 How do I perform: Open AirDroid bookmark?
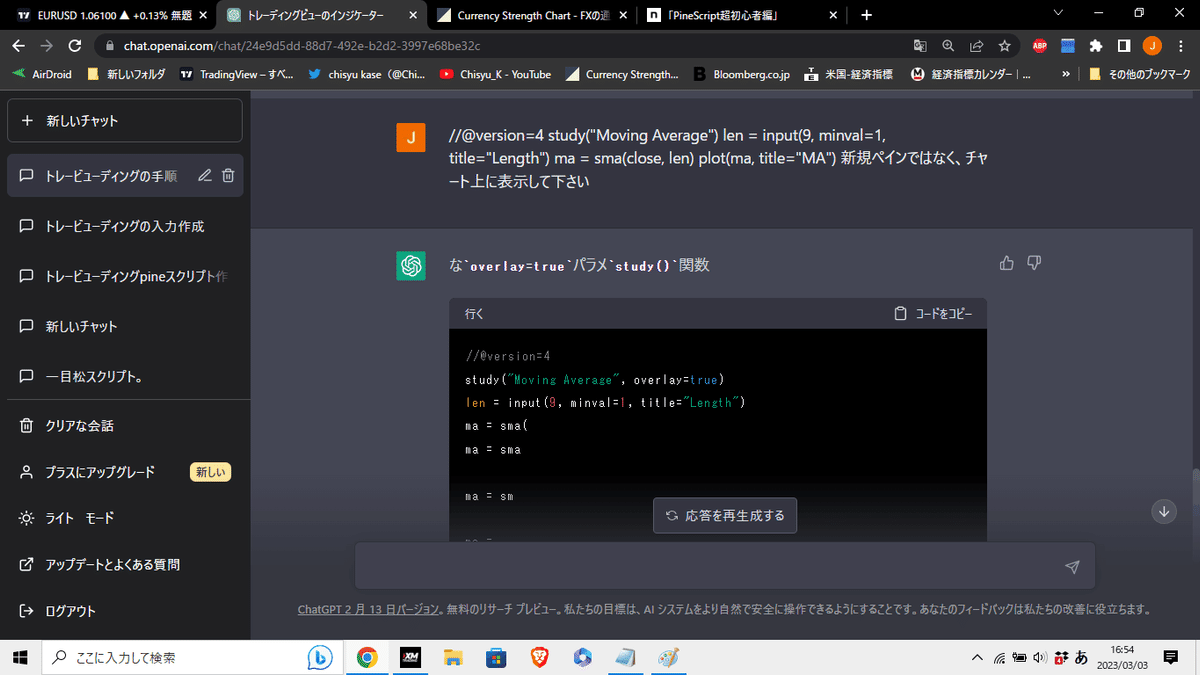point(42,74)
